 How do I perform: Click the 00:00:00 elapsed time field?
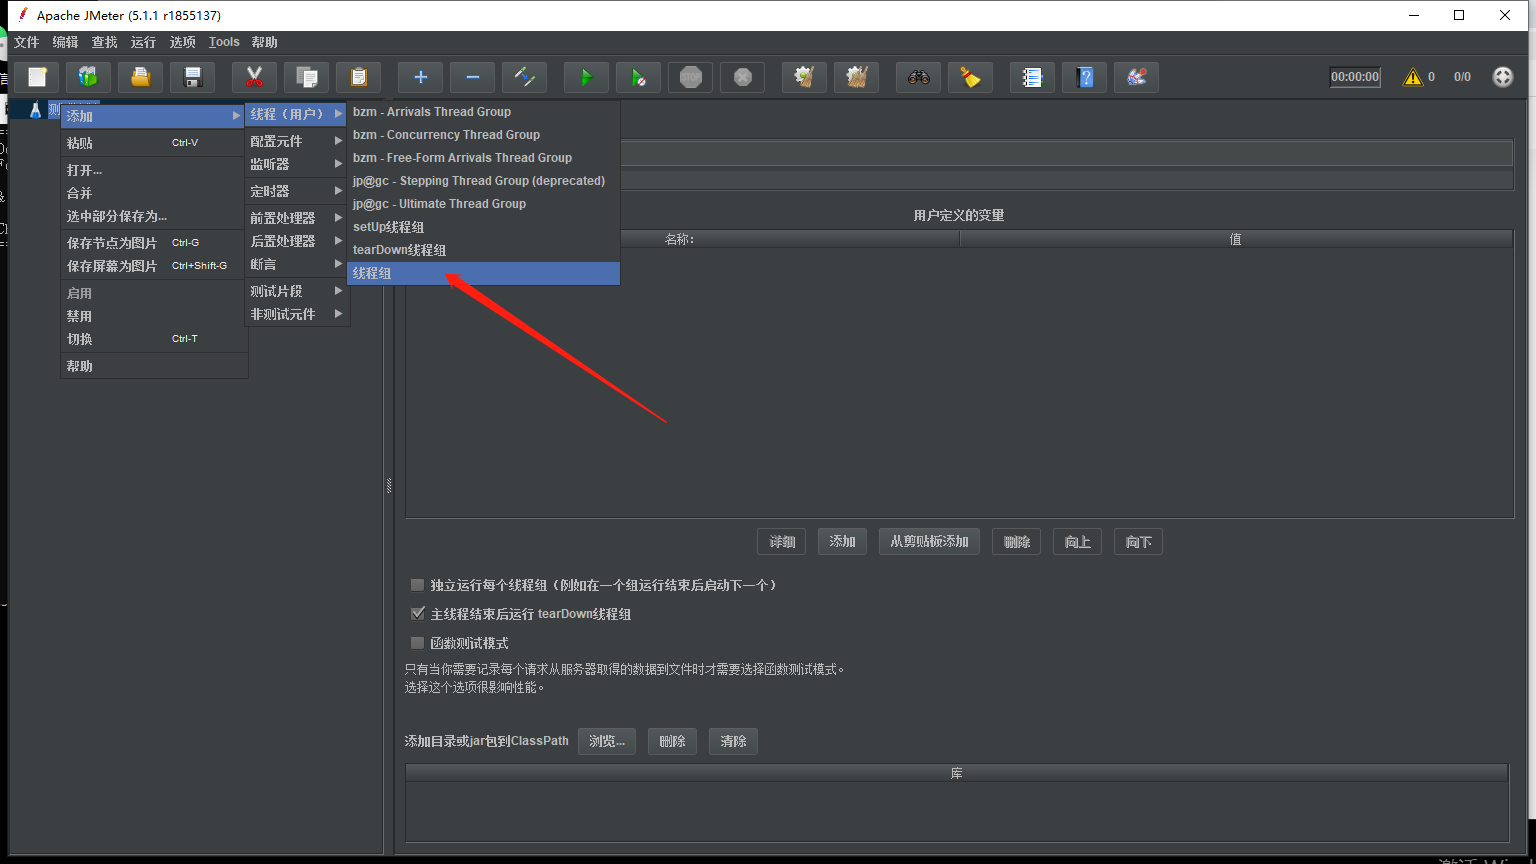[x=1355, y=77]
